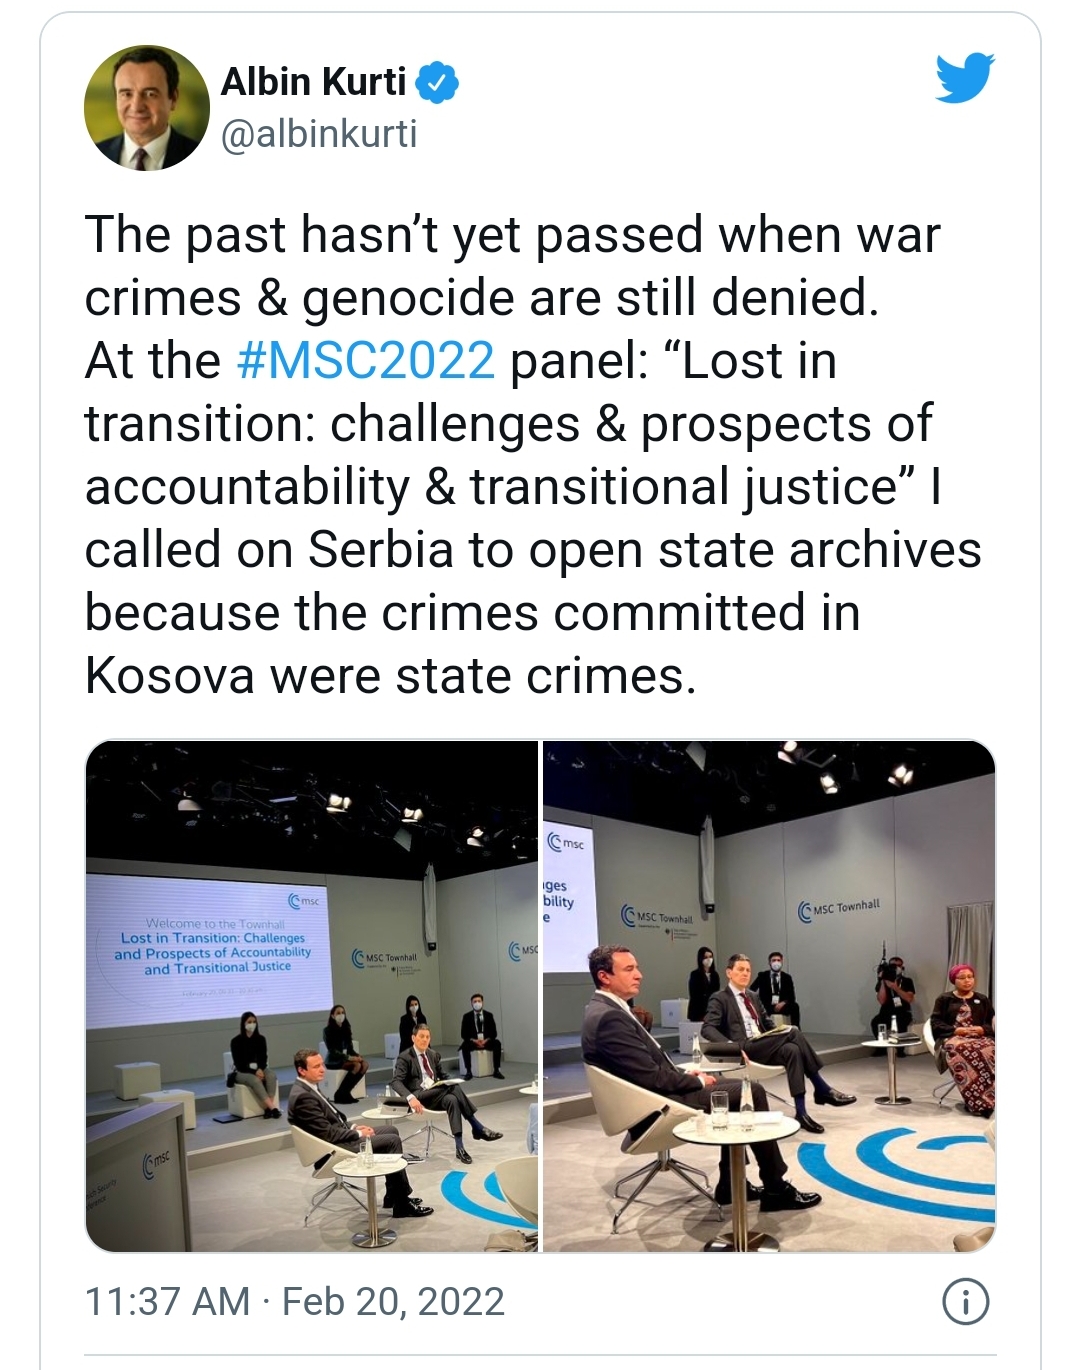Screen dimensions: 1080x1370
Task: Click the info icon beside the timestamp
Action: tap(965, 1302)
